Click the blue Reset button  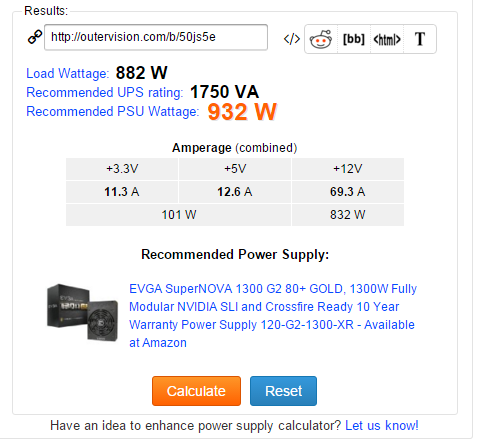pos(283,391)
